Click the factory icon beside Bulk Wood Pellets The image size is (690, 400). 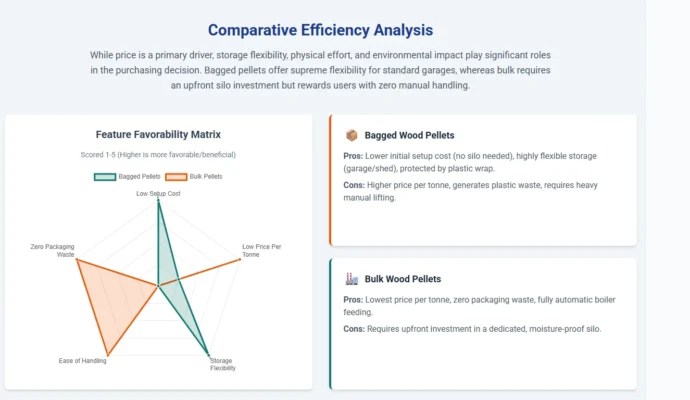pyautogui.click(x=351, y=279)
